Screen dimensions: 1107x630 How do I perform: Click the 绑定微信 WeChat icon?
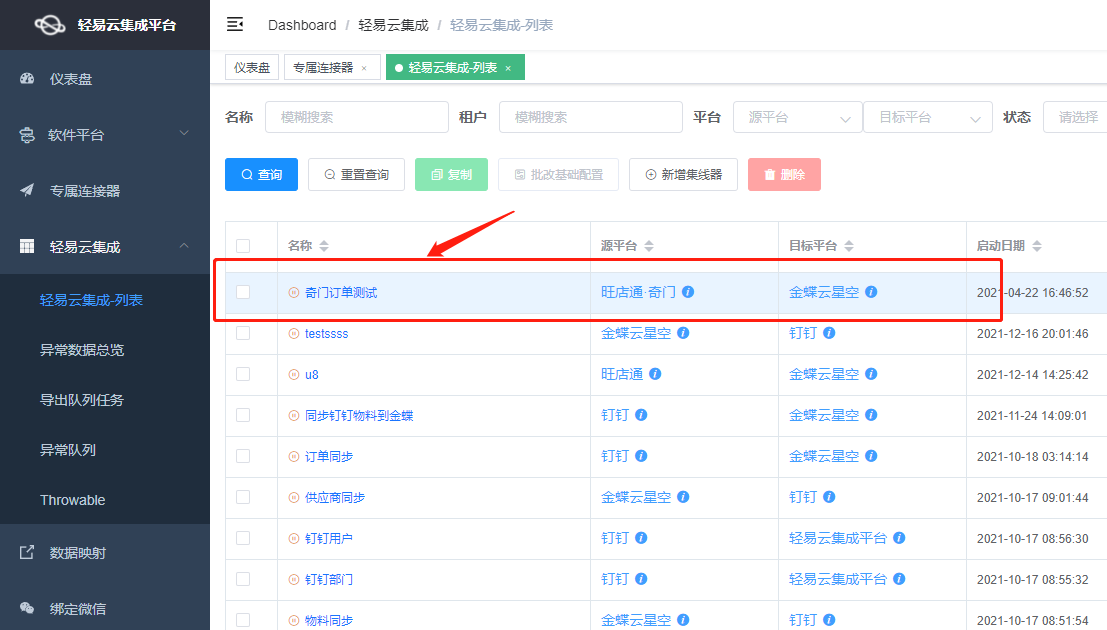pos(27,608)
